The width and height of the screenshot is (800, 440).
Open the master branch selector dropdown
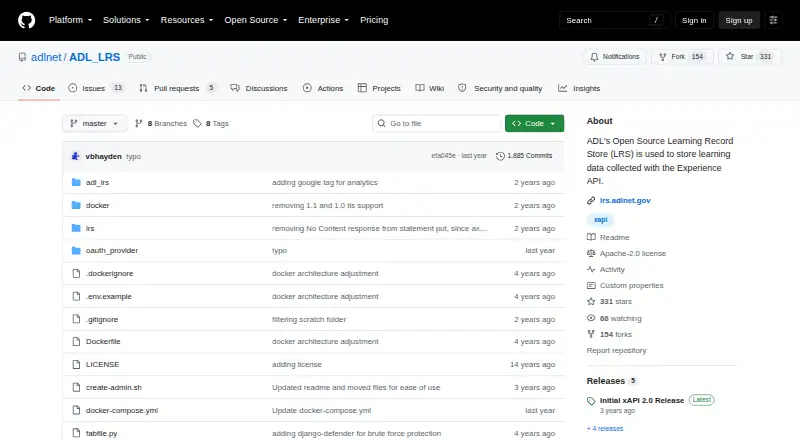point(94,124)
